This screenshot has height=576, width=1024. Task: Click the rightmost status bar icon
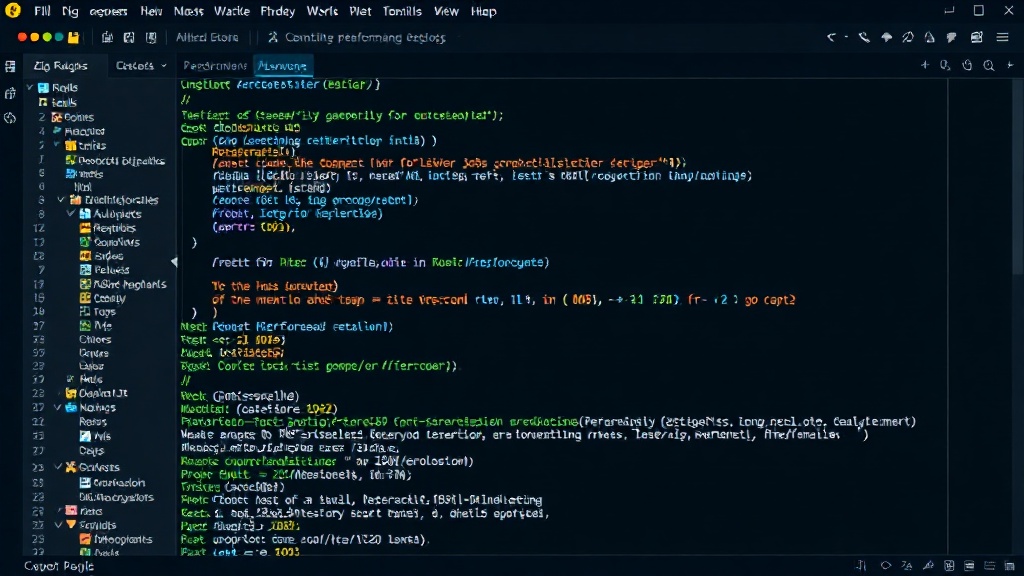[x=1010, y=566]
